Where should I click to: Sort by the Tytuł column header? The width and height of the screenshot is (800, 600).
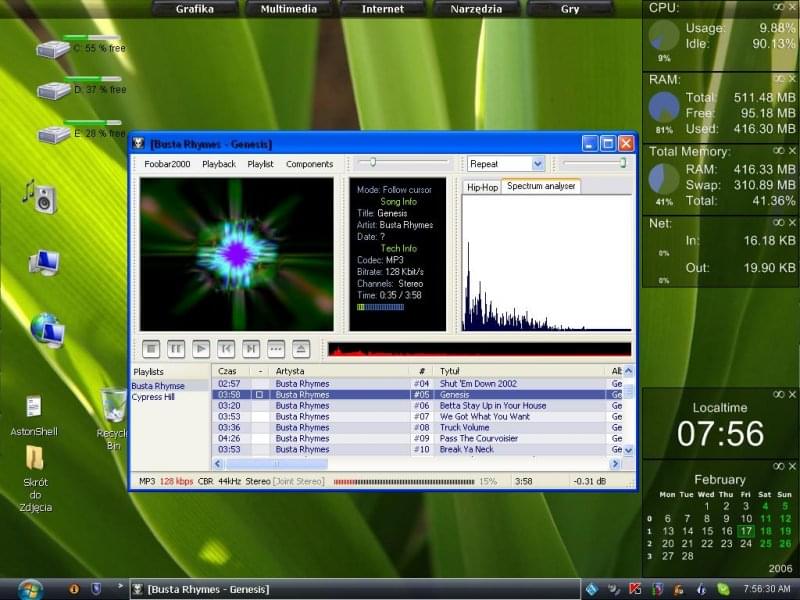click(x=520, y=371)
